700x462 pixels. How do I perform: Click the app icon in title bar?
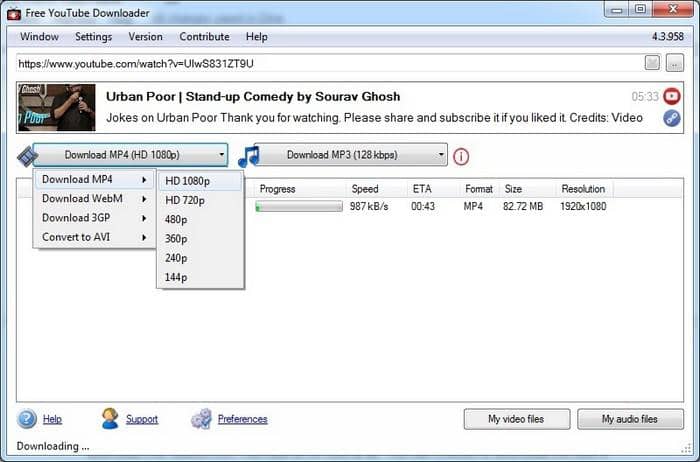click(14, 13)
